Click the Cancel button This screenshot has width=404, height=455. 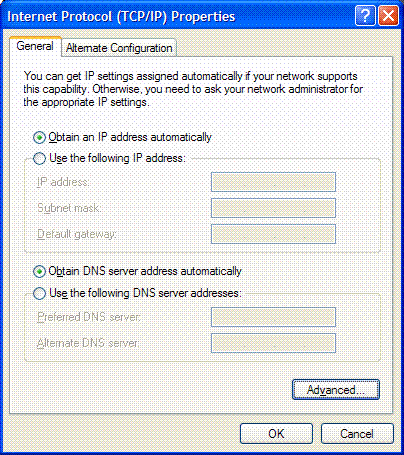(x=357, y=434)
